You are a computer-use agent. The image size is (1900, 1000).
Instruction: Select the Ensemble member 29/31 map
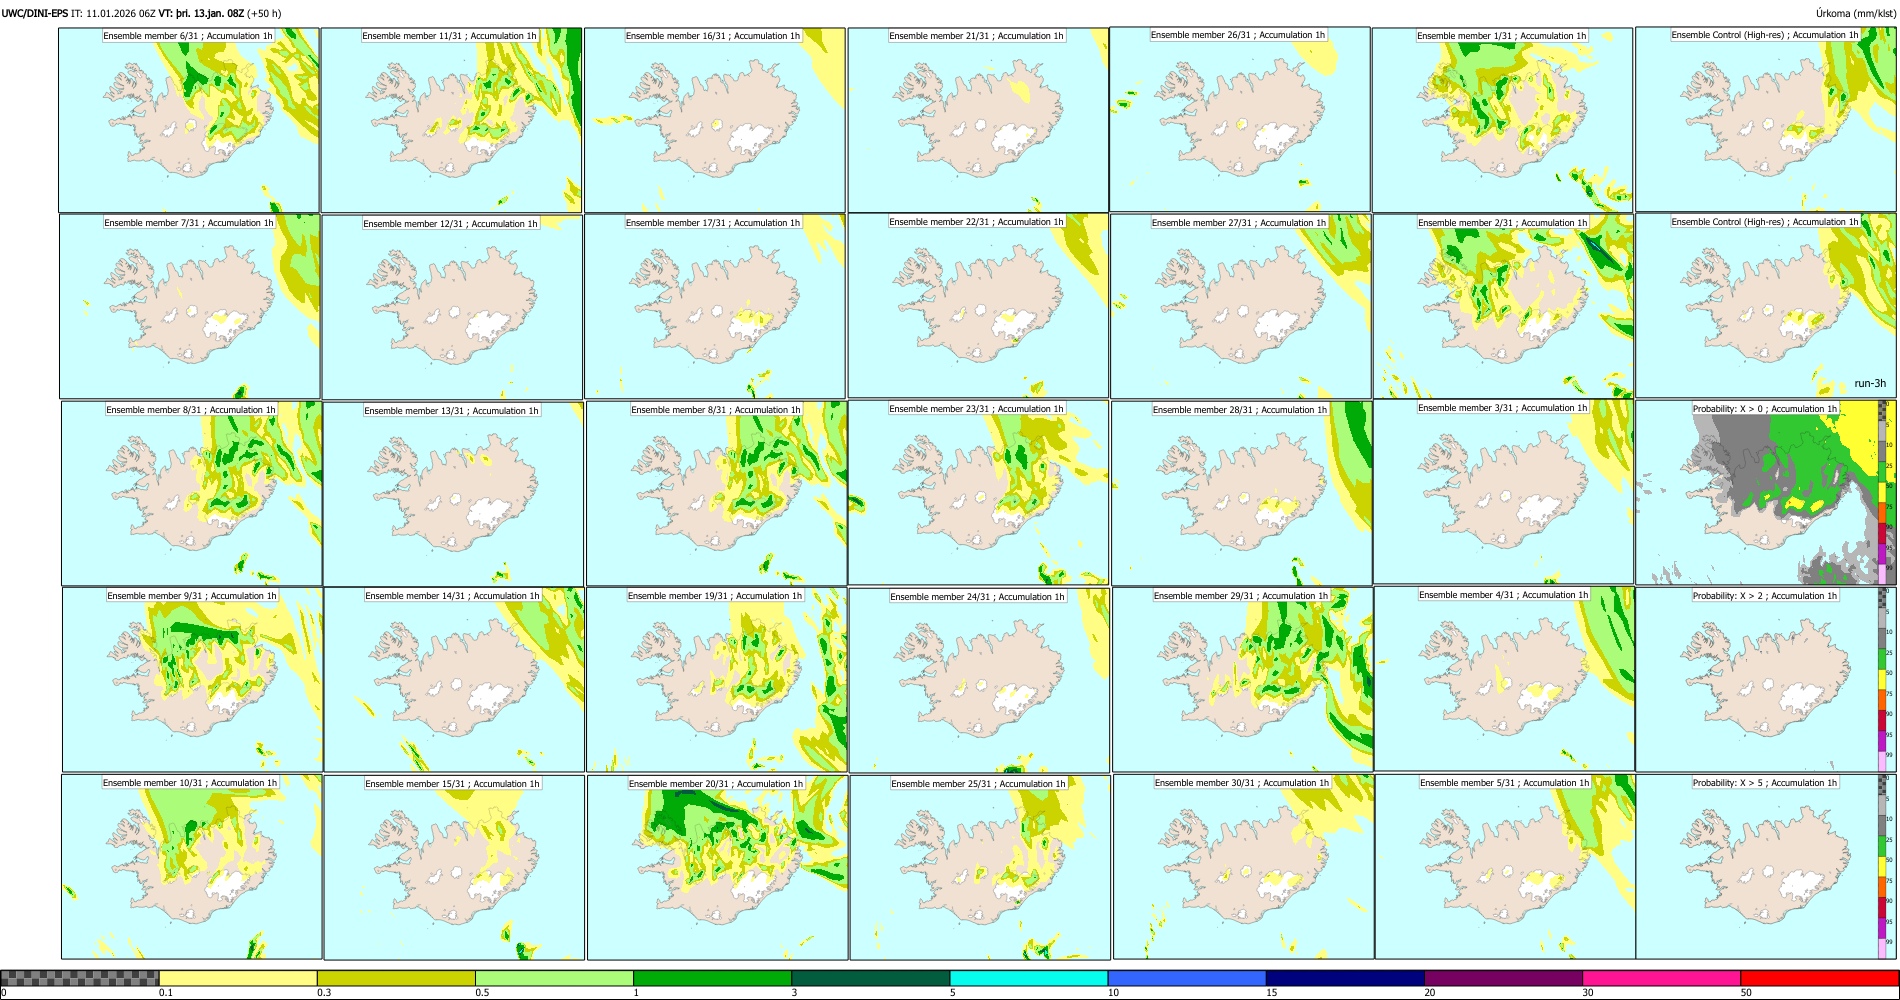tap(1243, 679)
